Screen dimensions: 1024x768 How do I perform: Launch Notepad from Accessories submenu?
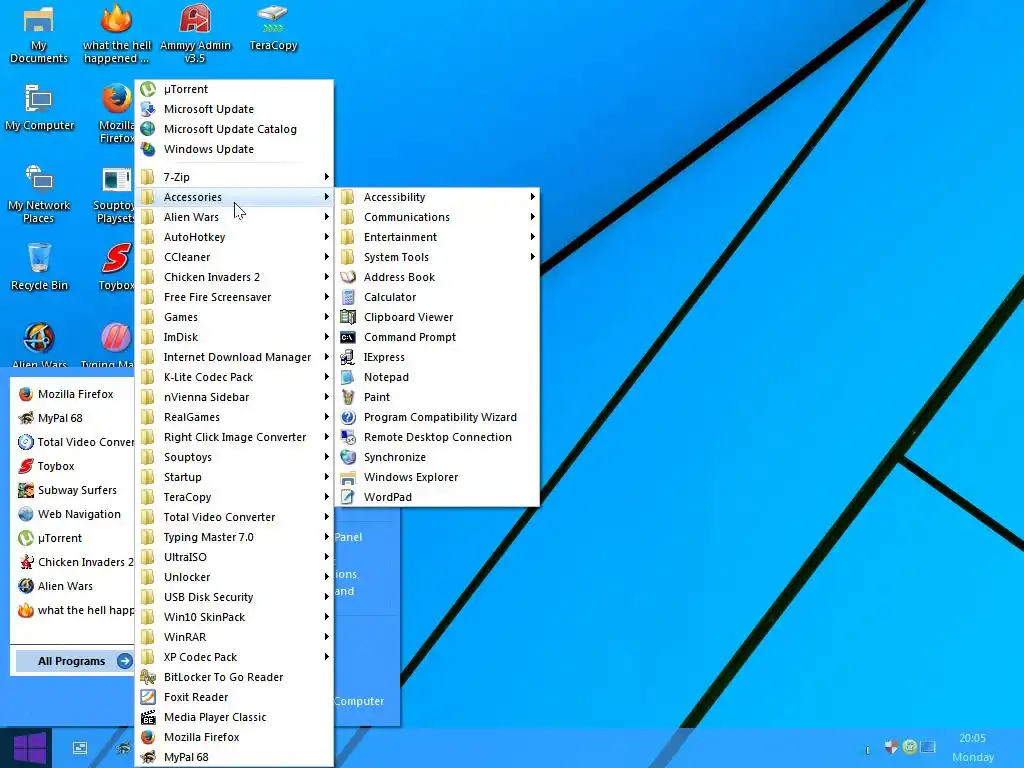[437, 377]
